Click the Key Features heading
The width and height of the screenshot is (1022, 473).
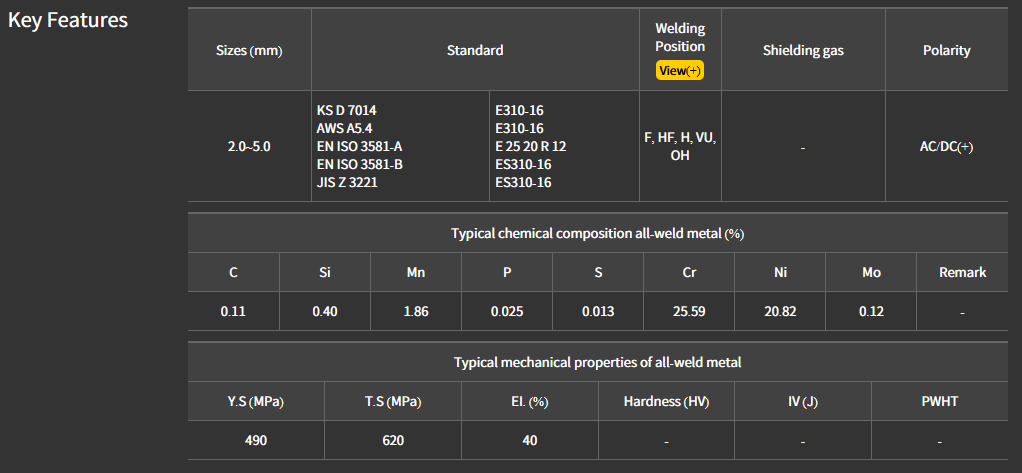coord(68,20)
